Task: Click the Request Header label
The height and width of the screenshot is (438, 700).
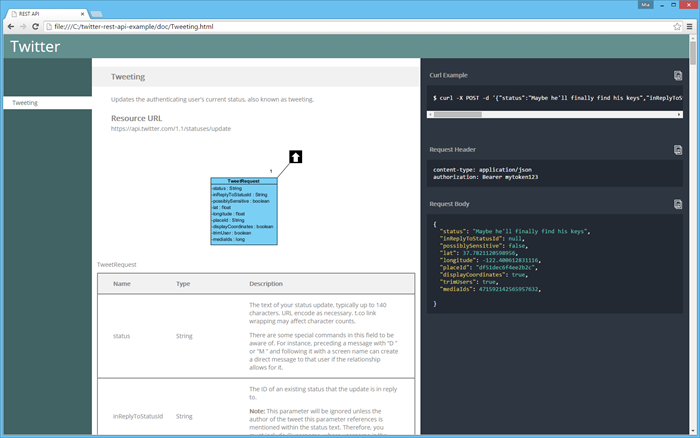Action: point(453,150)
